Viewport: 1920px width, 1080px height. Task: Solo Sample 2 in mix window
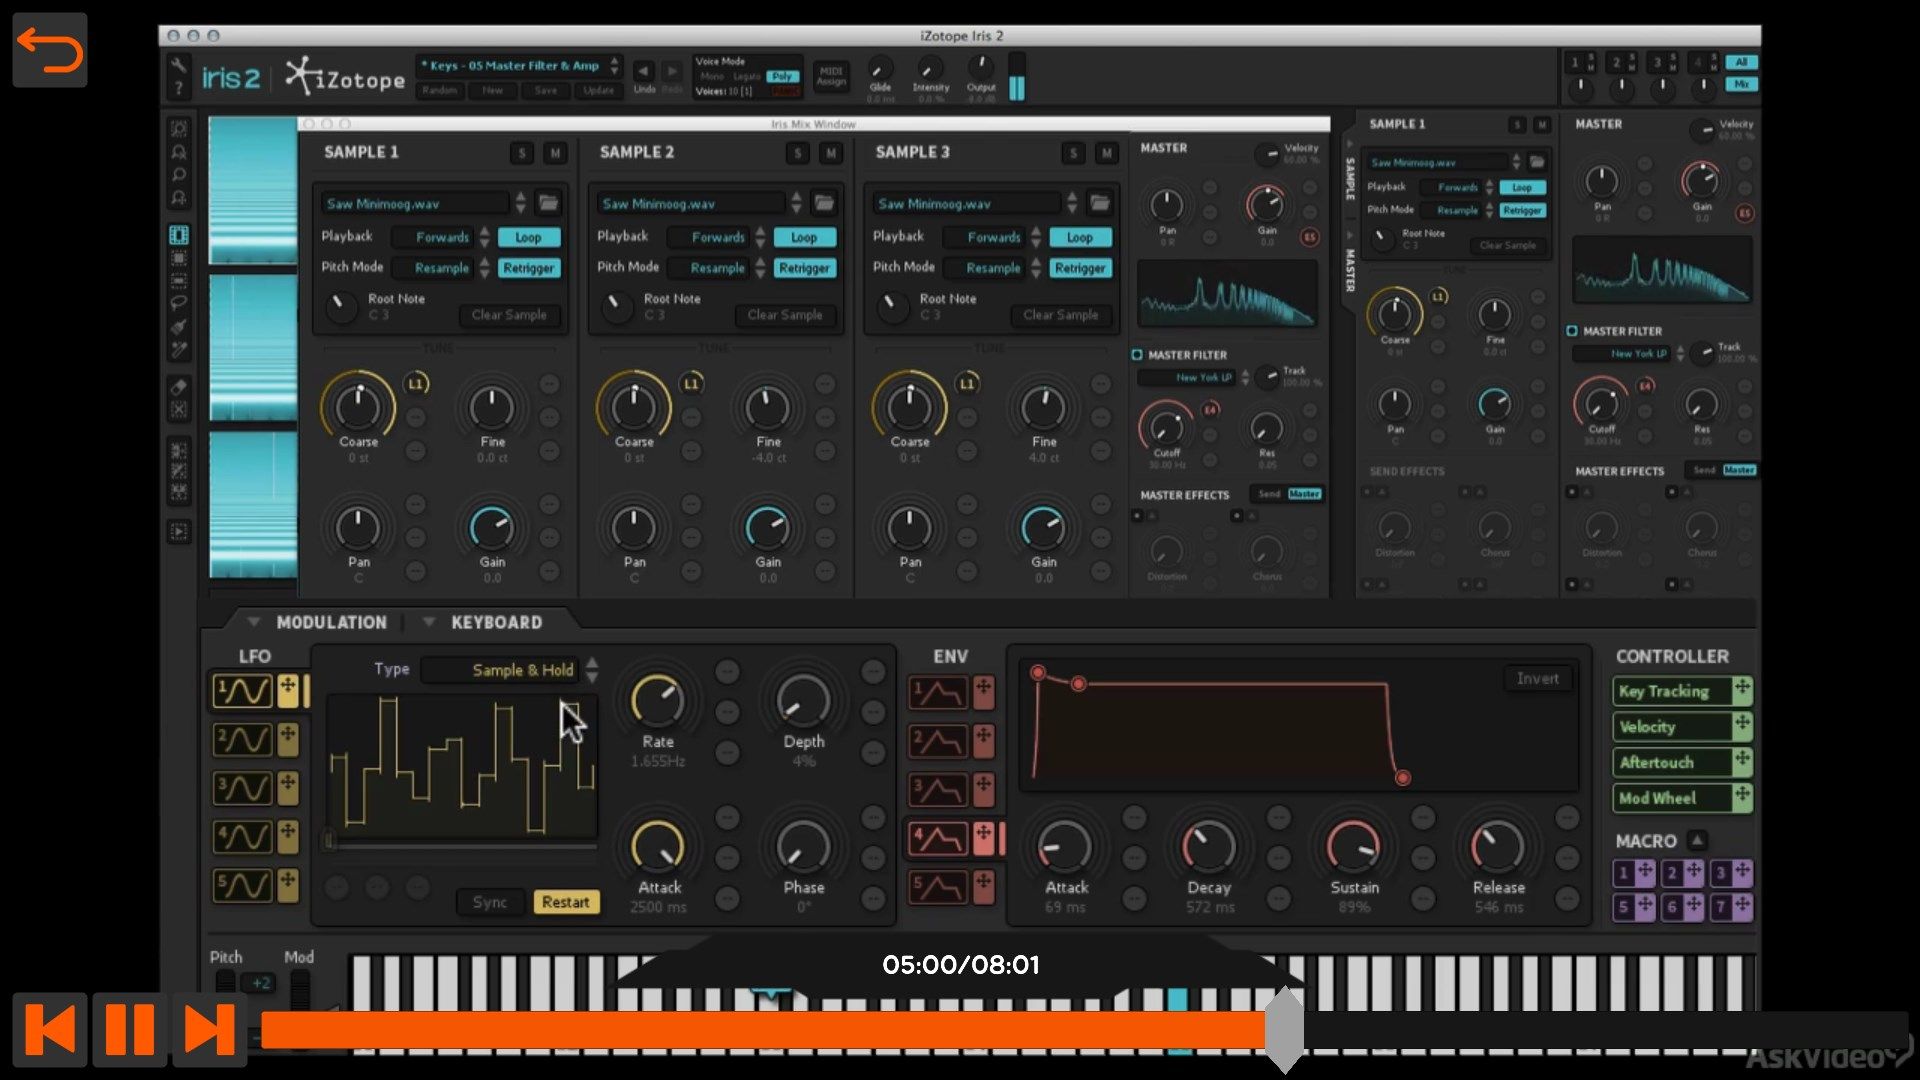click(x=797, y=153)
